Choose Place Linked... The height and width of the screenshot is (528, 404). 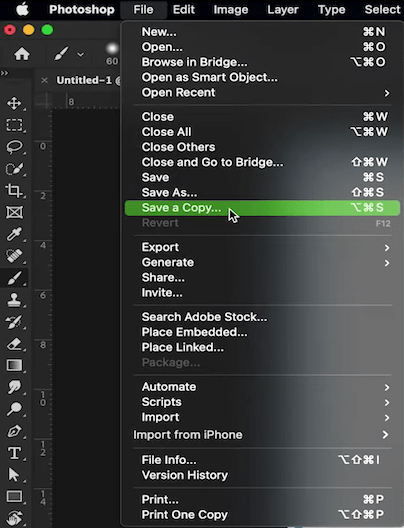(263, 347)
